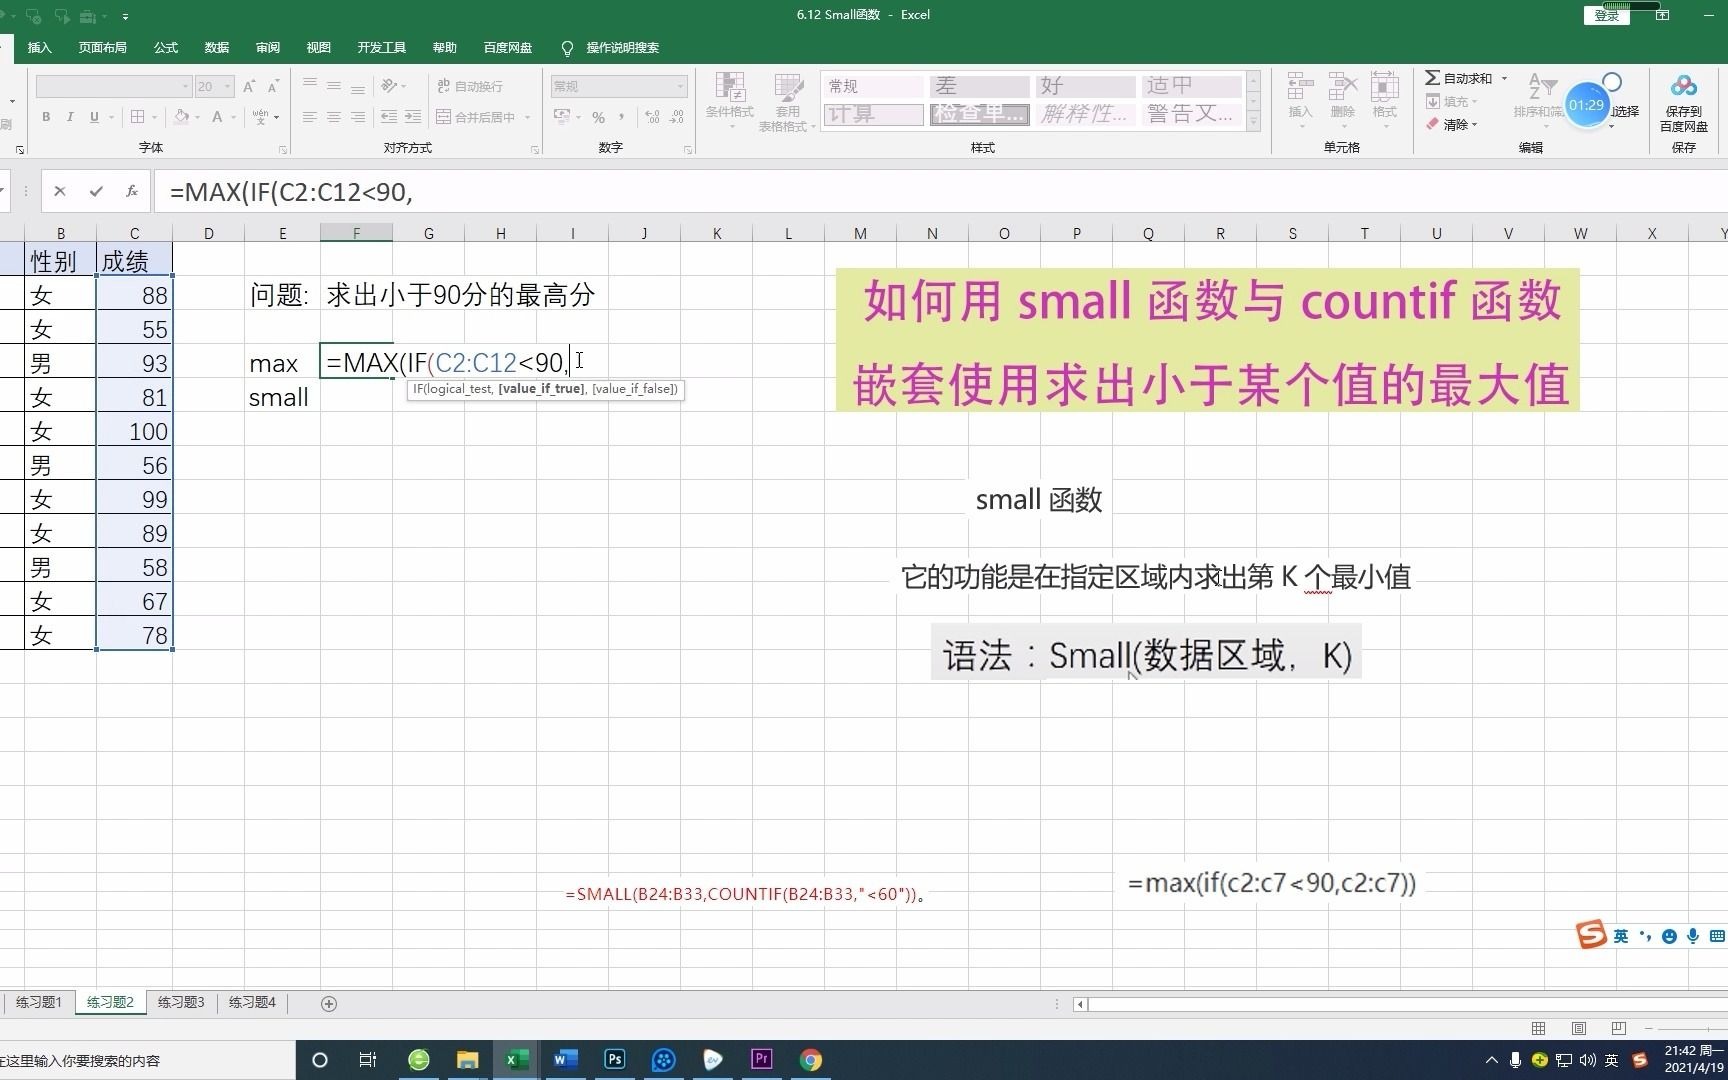
Task: Open the Formulas (公式) ribbon tab
Action: [x=166, y=47]
